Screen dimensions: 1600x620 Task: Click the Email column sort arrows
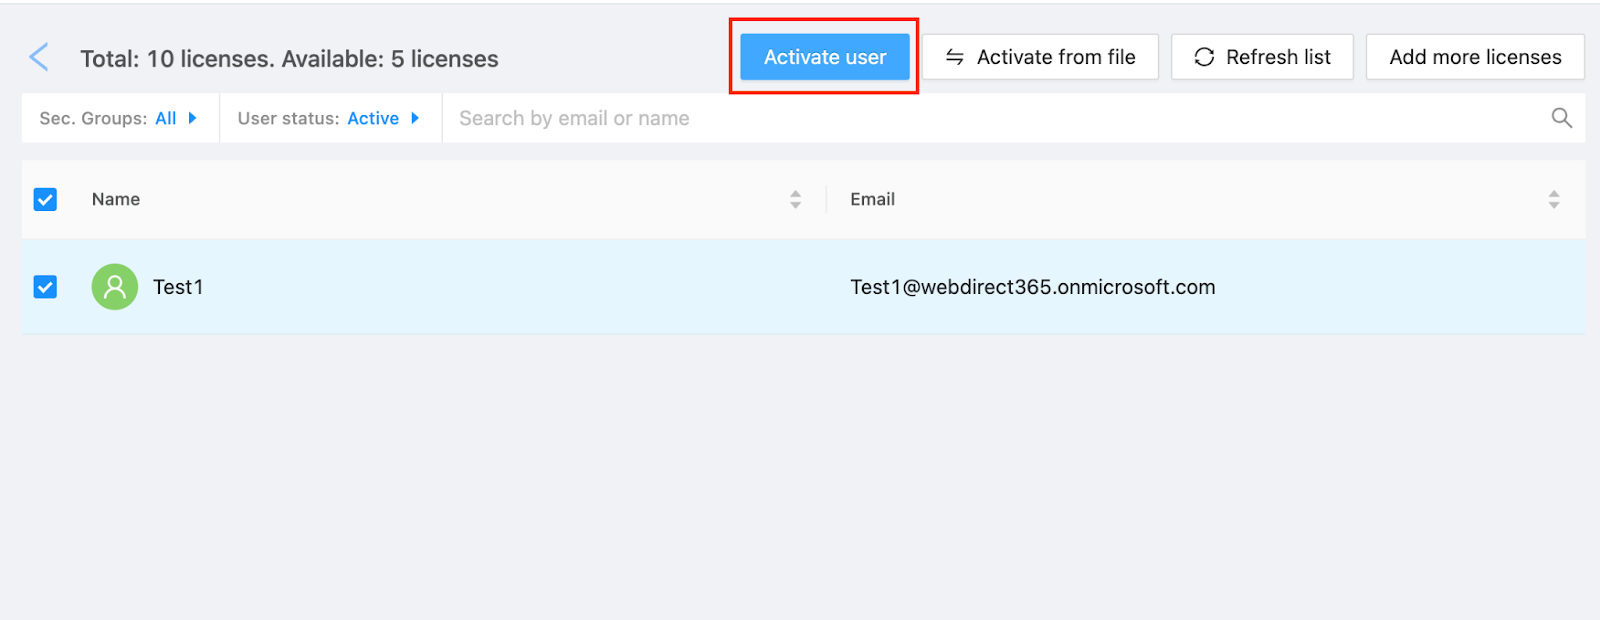(x=1553, y=199)
